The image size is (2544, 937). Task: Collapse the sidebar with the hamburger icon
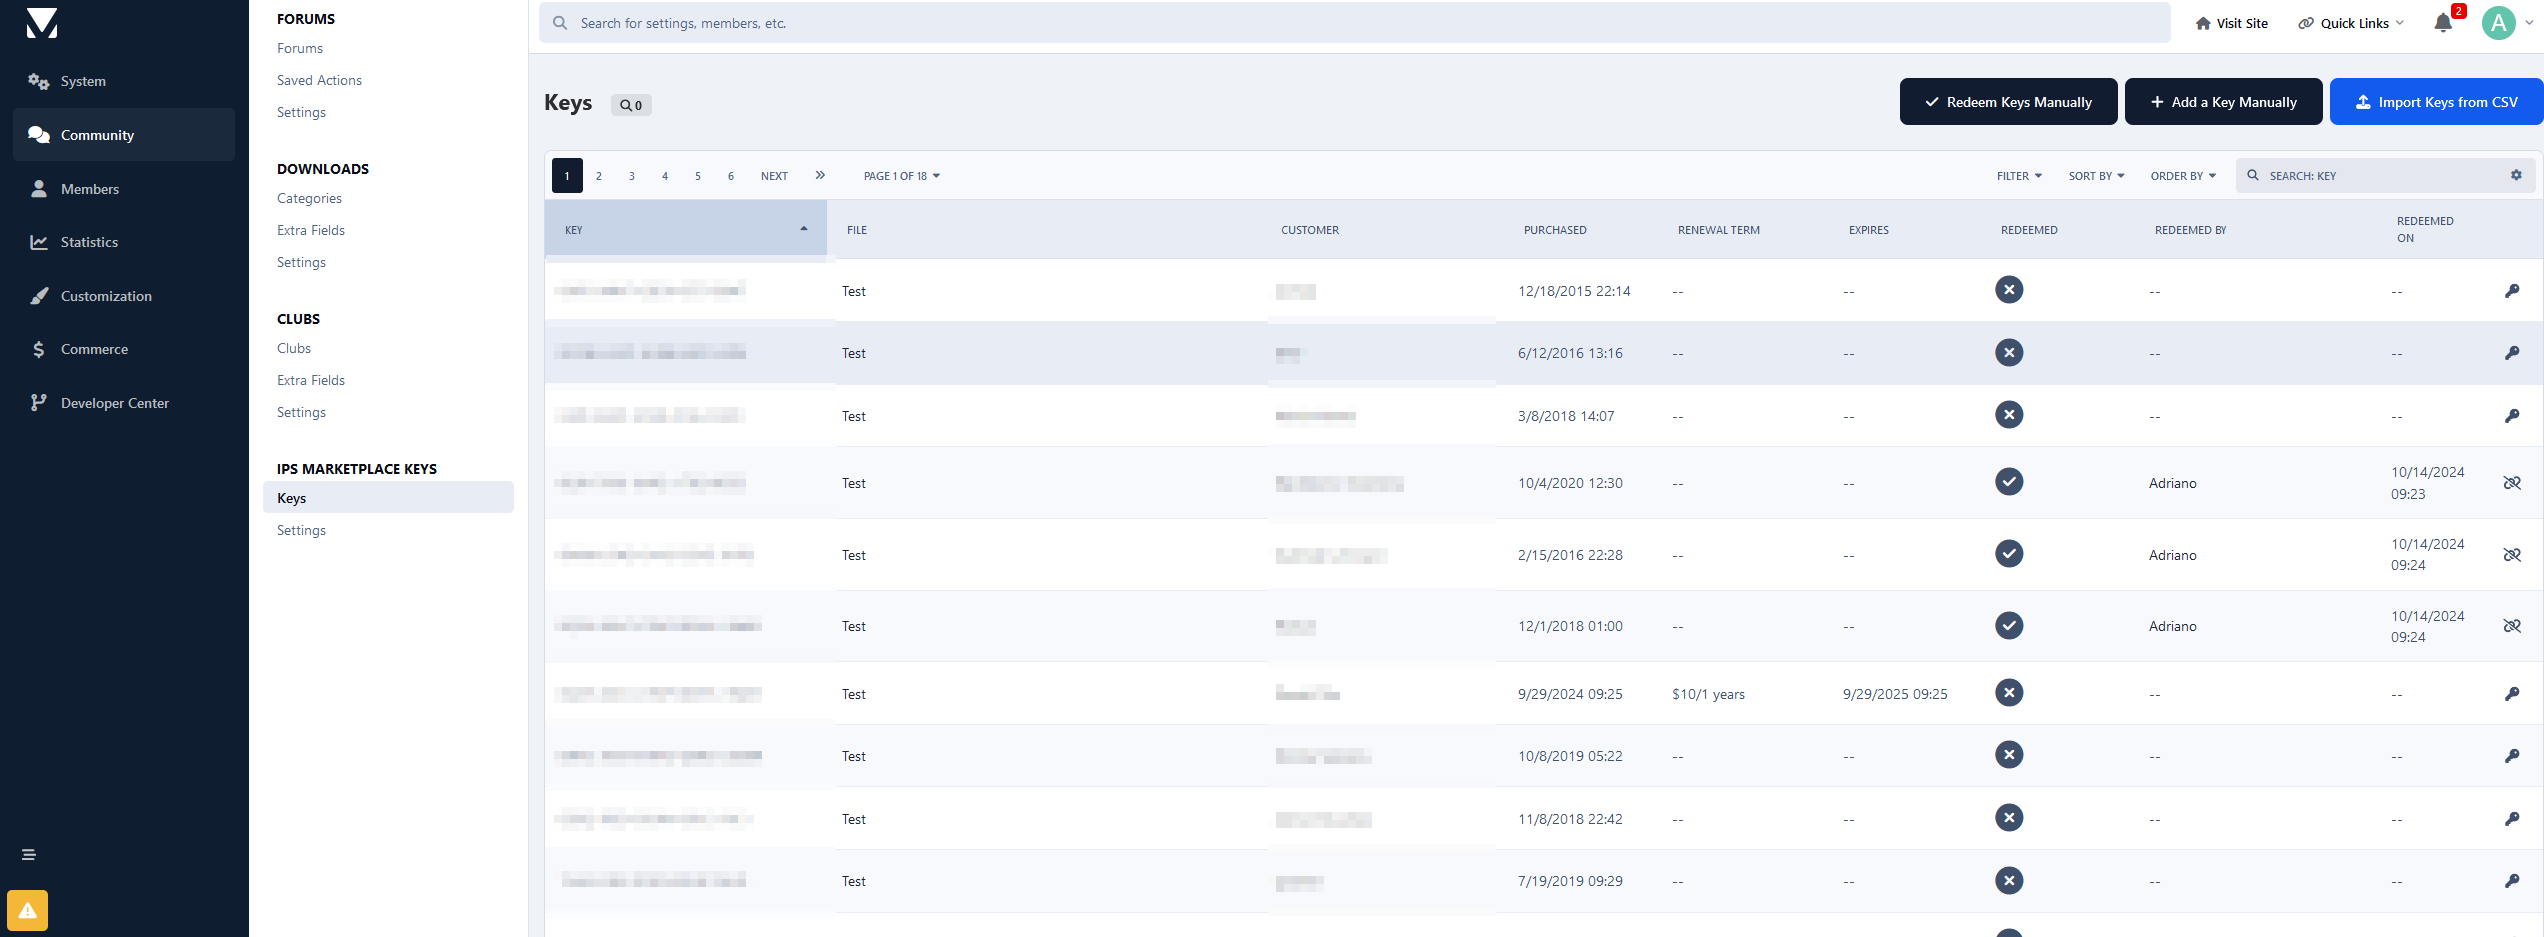point(29,855)
